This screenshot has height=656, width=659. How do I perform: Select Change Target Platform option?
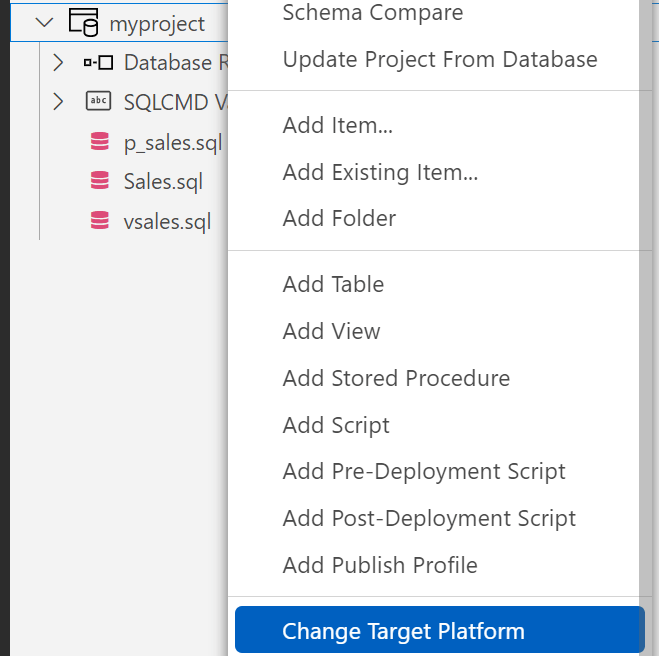[x=403, y=631]
